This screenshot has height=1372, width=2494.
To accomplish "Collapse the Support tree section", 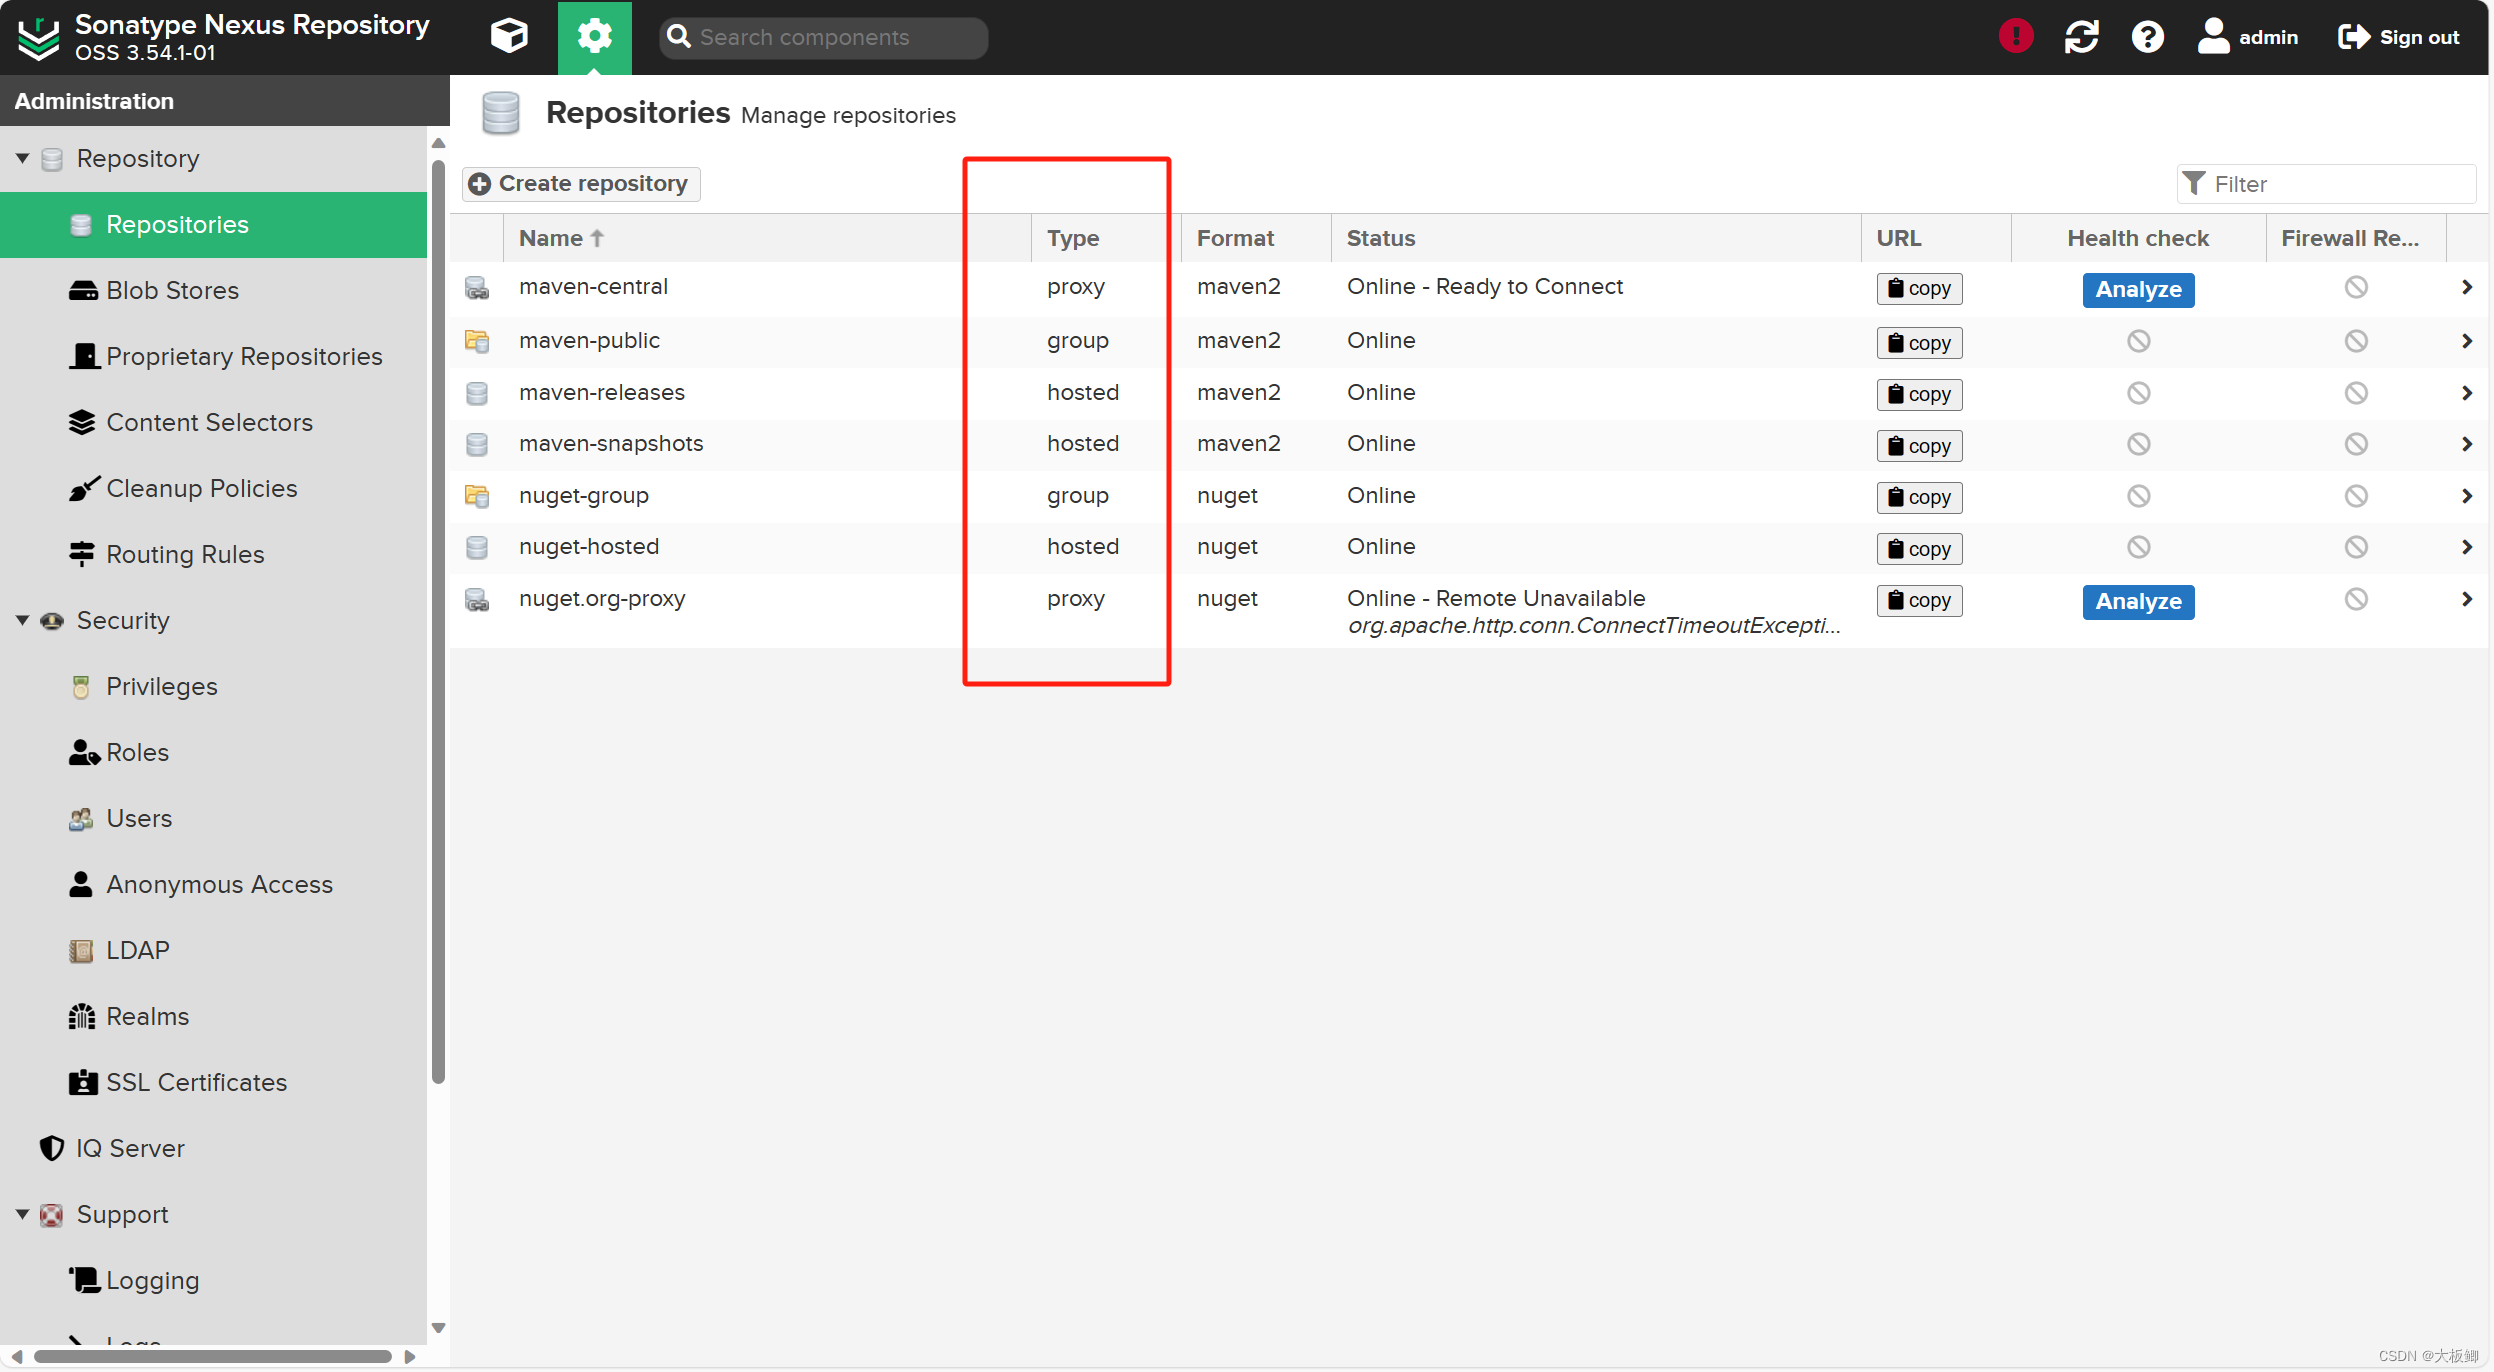I will (x=22, y=1214).
